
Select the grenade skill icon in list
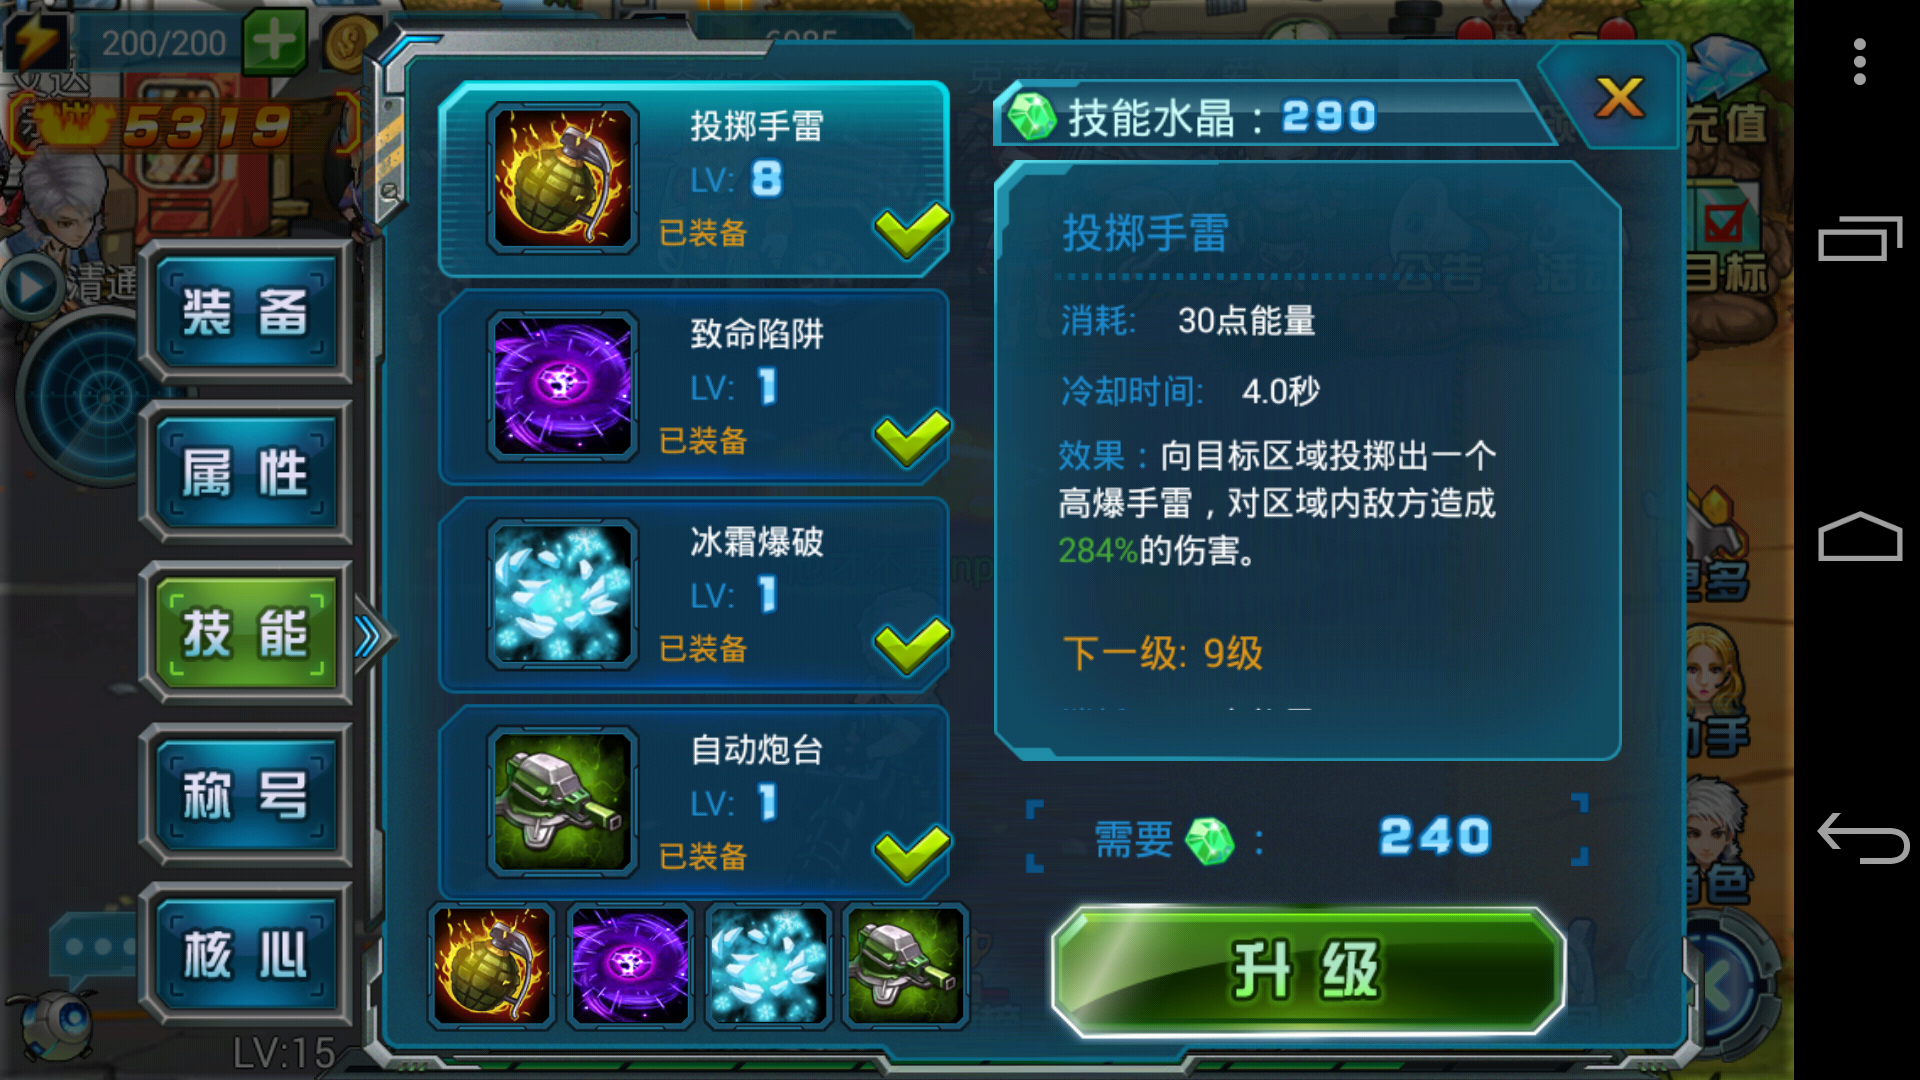[x=562, y=178]
